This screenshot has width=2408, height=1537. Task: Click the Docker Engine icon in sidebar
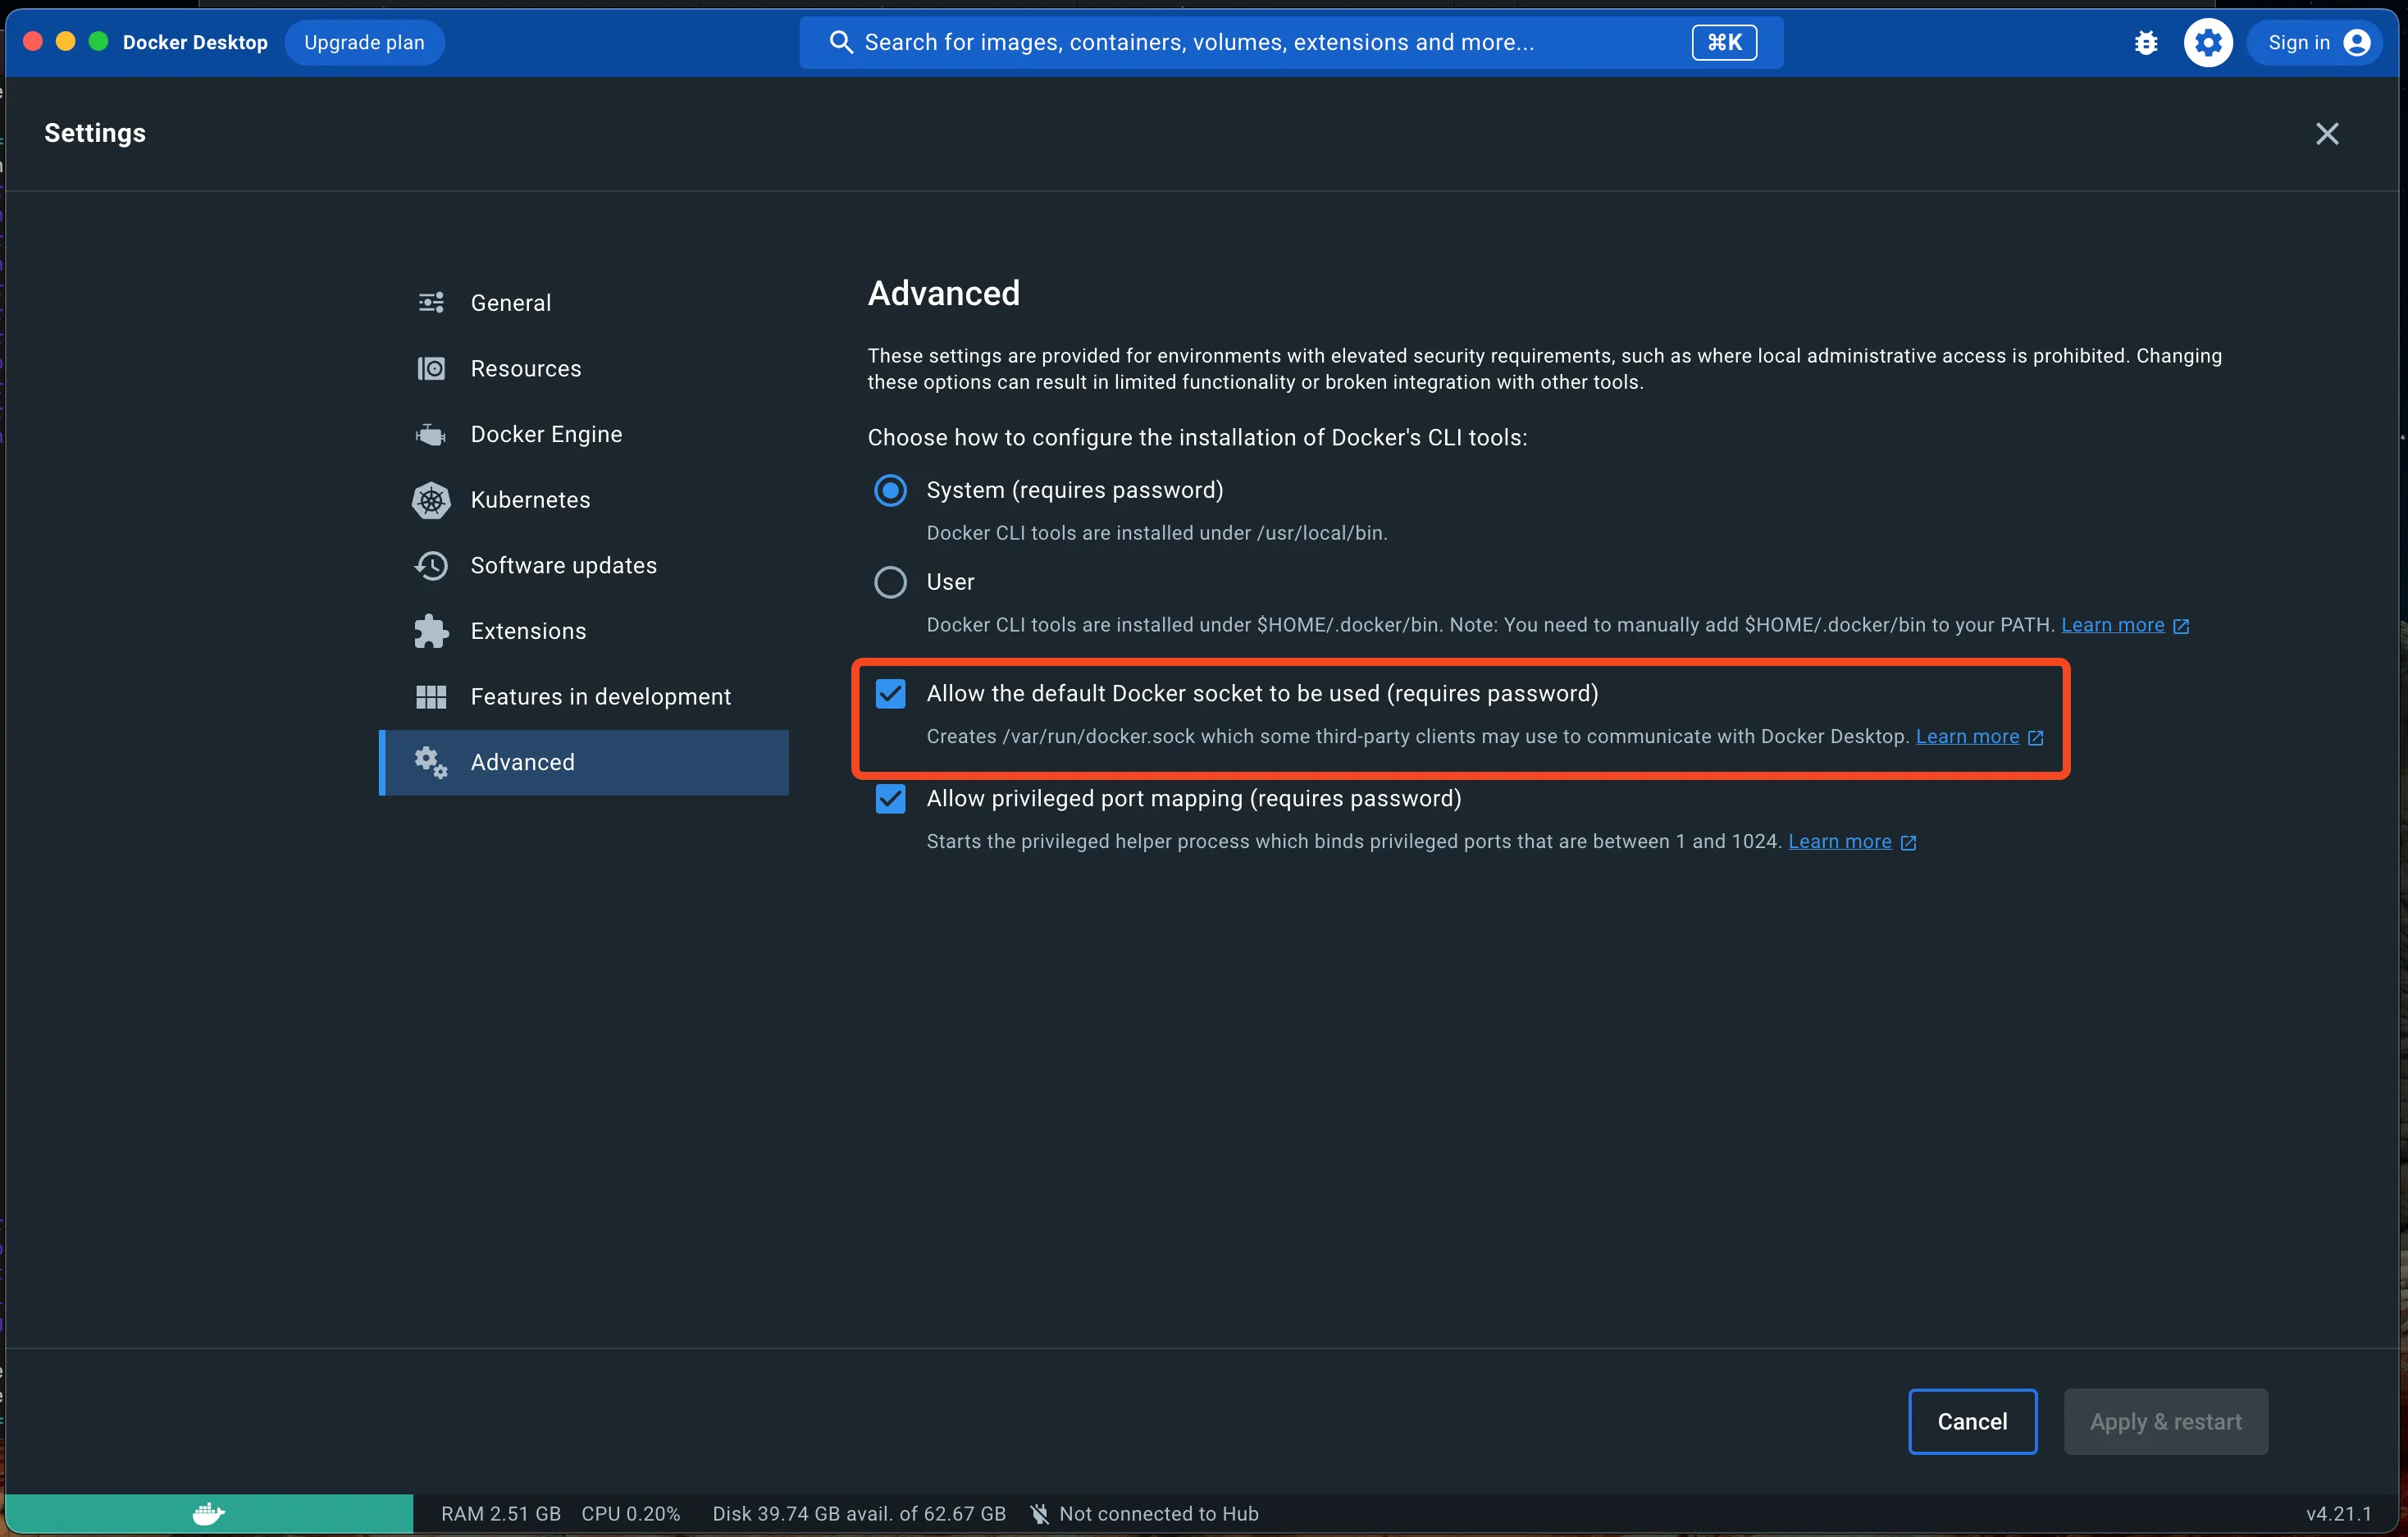(x=431, y=435)
